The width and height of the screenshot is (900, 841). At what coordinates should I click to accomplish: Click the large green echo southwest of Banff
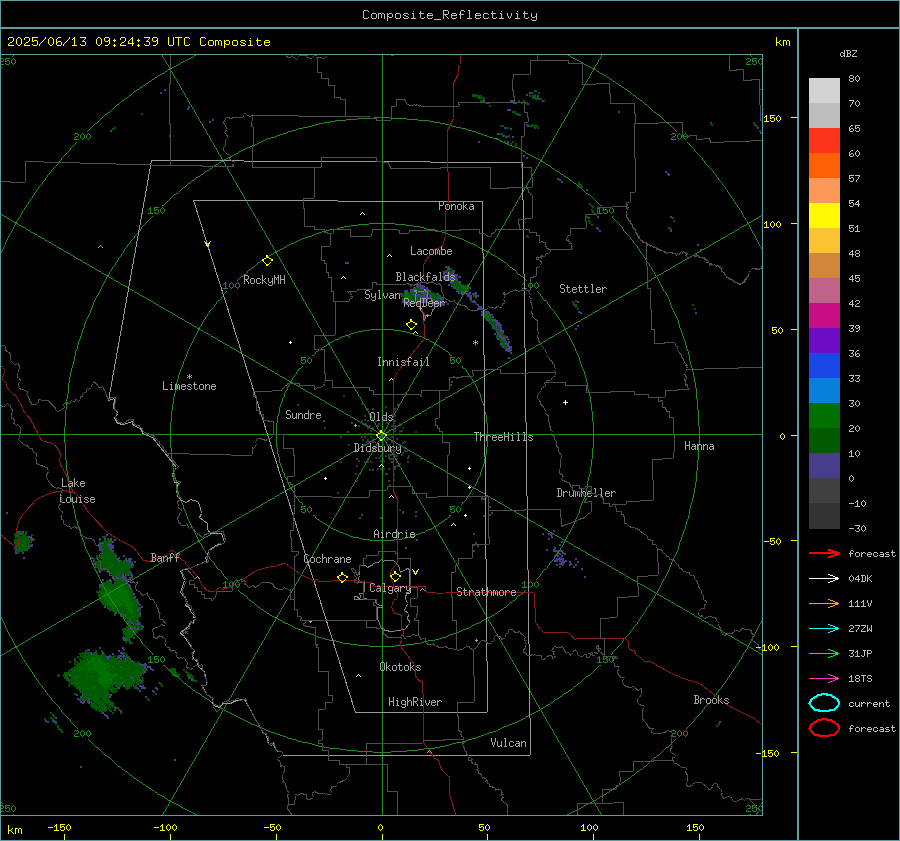(102, 679)
